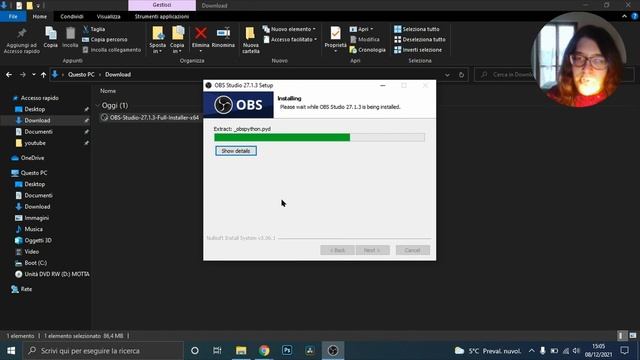Click the Incolla ribbon icon
Image resolution: width=640 pixels, height=360 pixels.
tap(70, 33)
